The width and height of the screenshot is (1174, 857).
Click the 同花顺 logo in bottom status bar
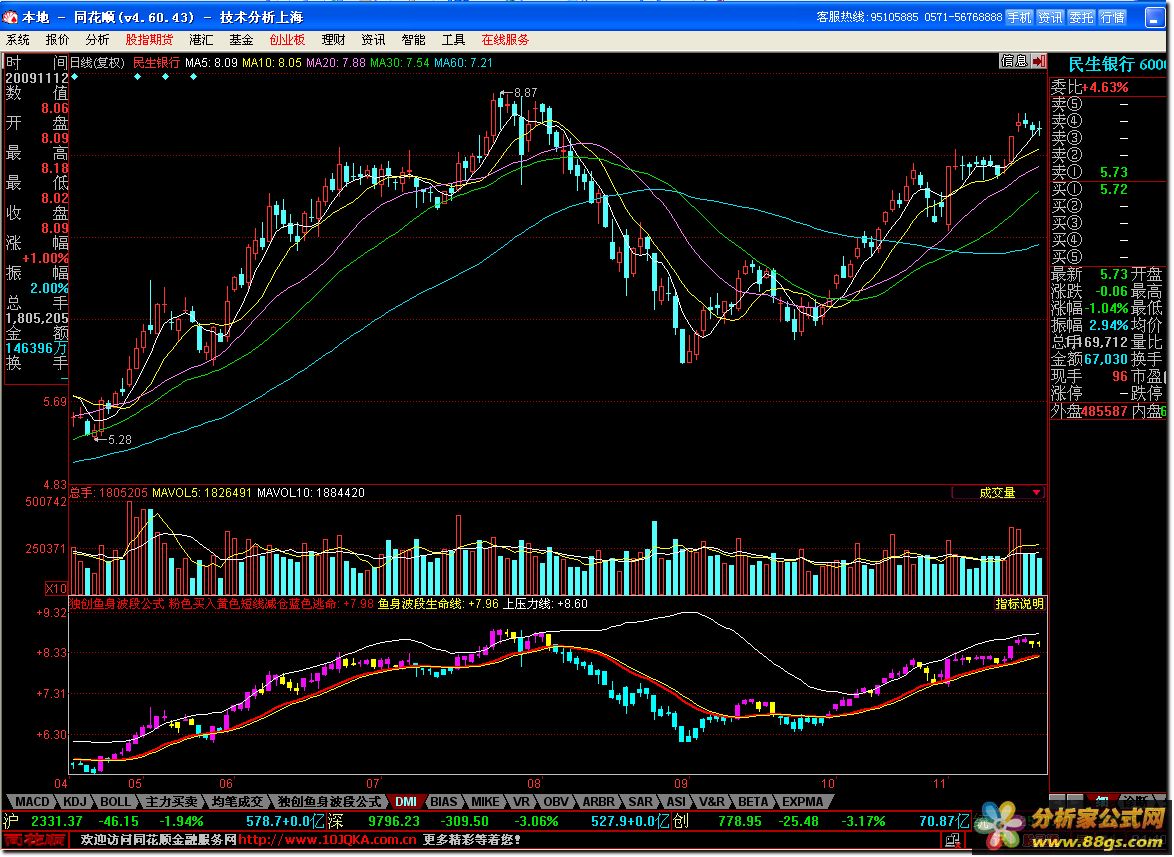(x=34, y=841)
